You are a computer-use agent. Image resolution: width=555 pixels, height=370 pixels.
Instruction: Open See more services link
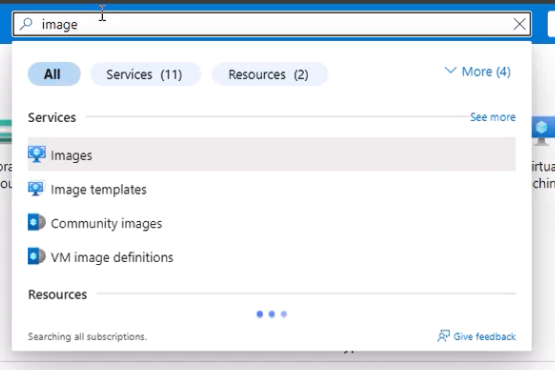[x=492, y=117]
